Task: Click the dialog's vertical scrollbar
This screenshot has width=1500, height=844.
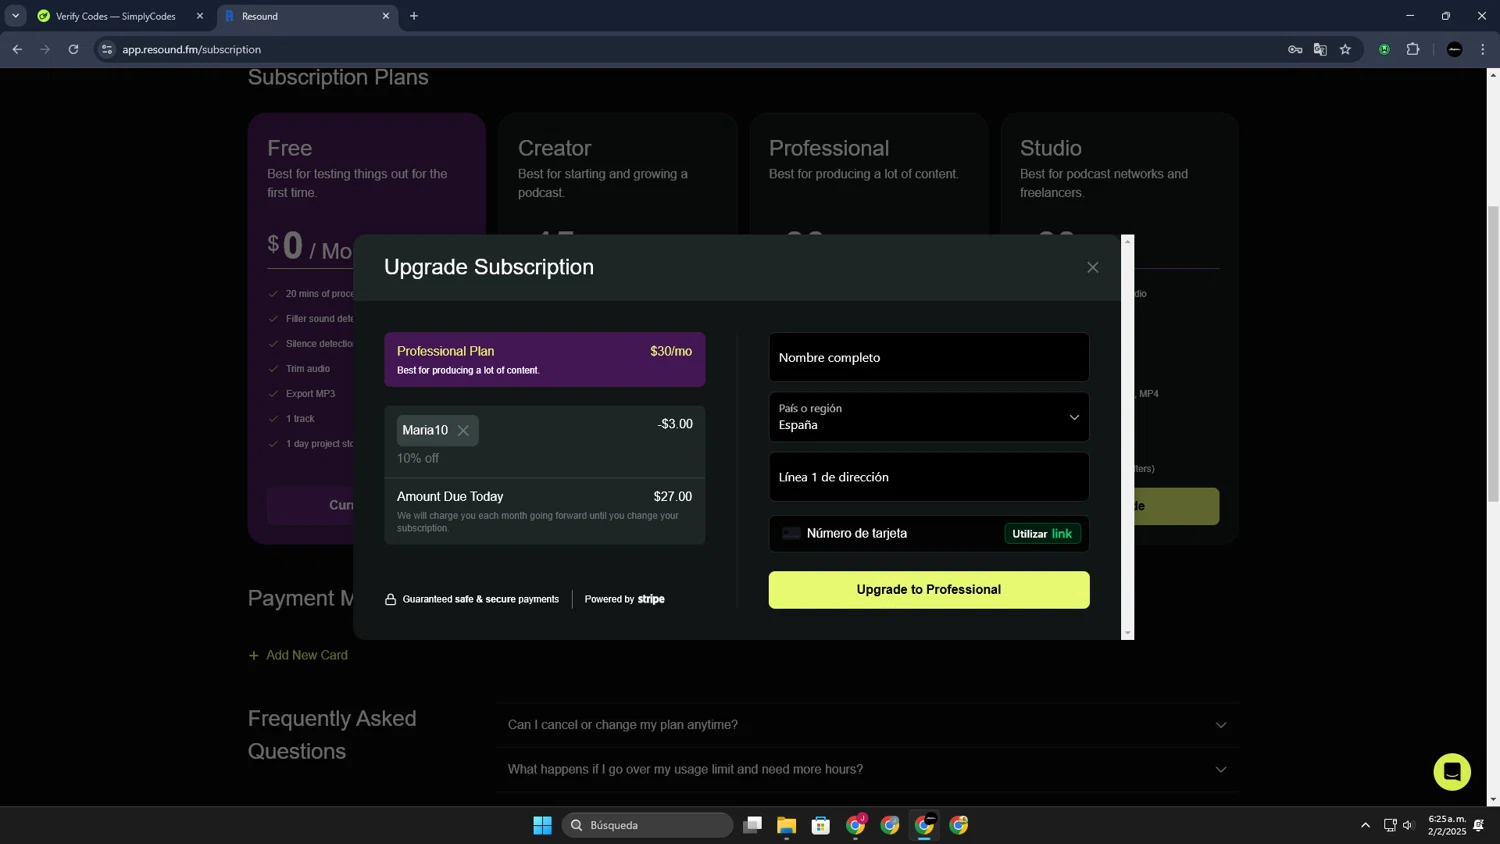Action: tap(1128, 437)
